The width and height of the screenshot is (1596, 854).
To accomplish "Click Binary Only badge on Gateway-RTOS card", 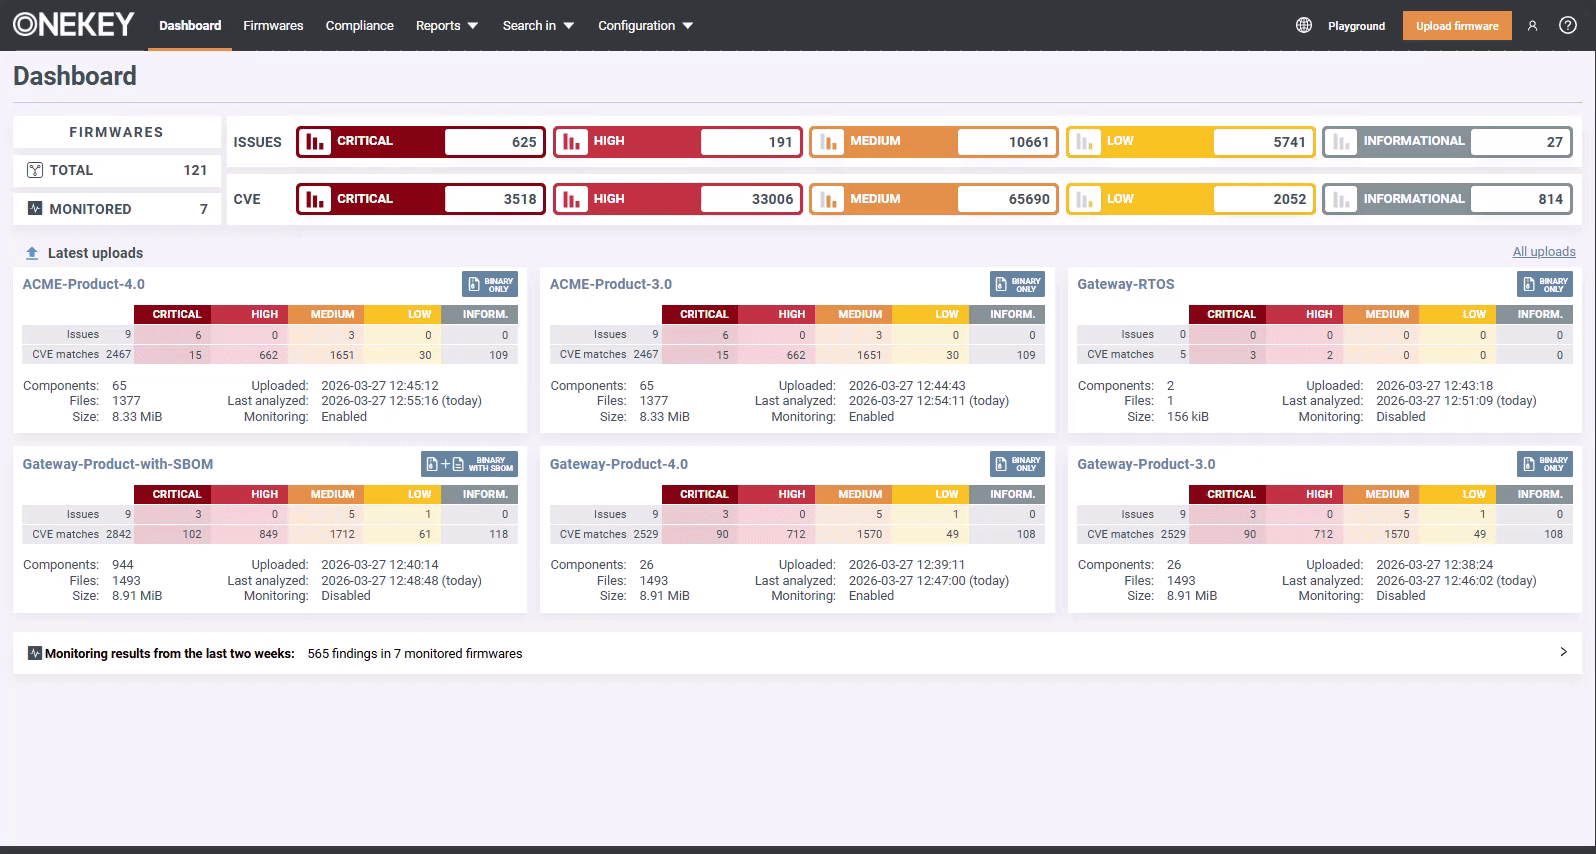I will coord(1544,284).
